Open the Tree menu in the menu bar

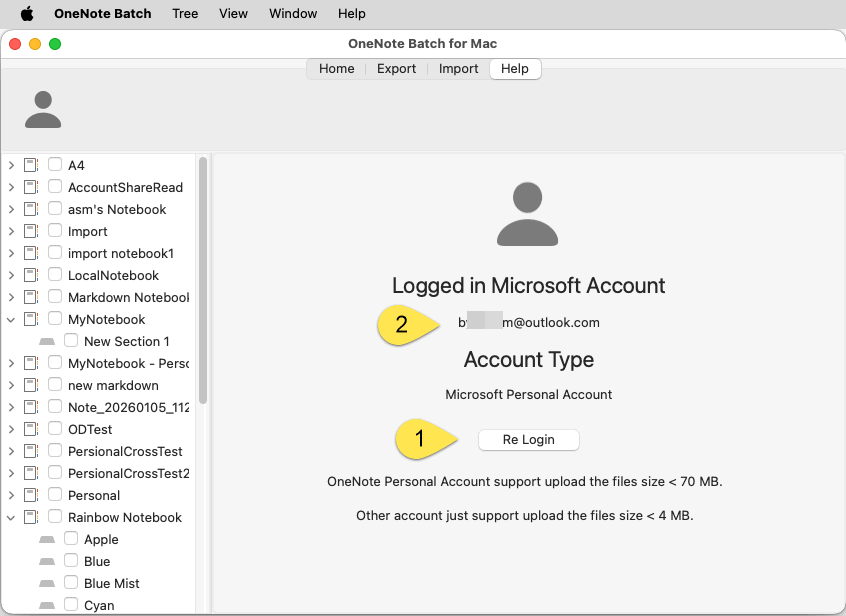tap(185, 13)
